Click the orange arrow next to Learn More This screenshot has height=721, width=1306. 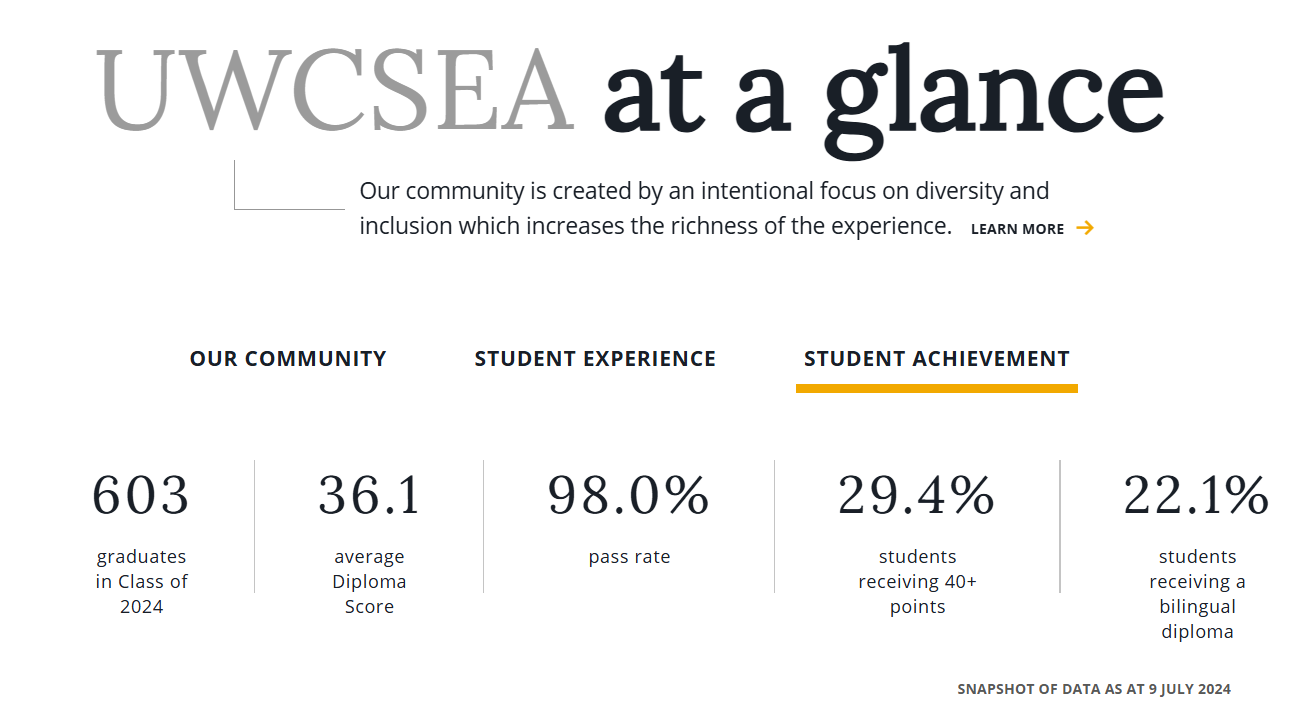point(1085,228)
